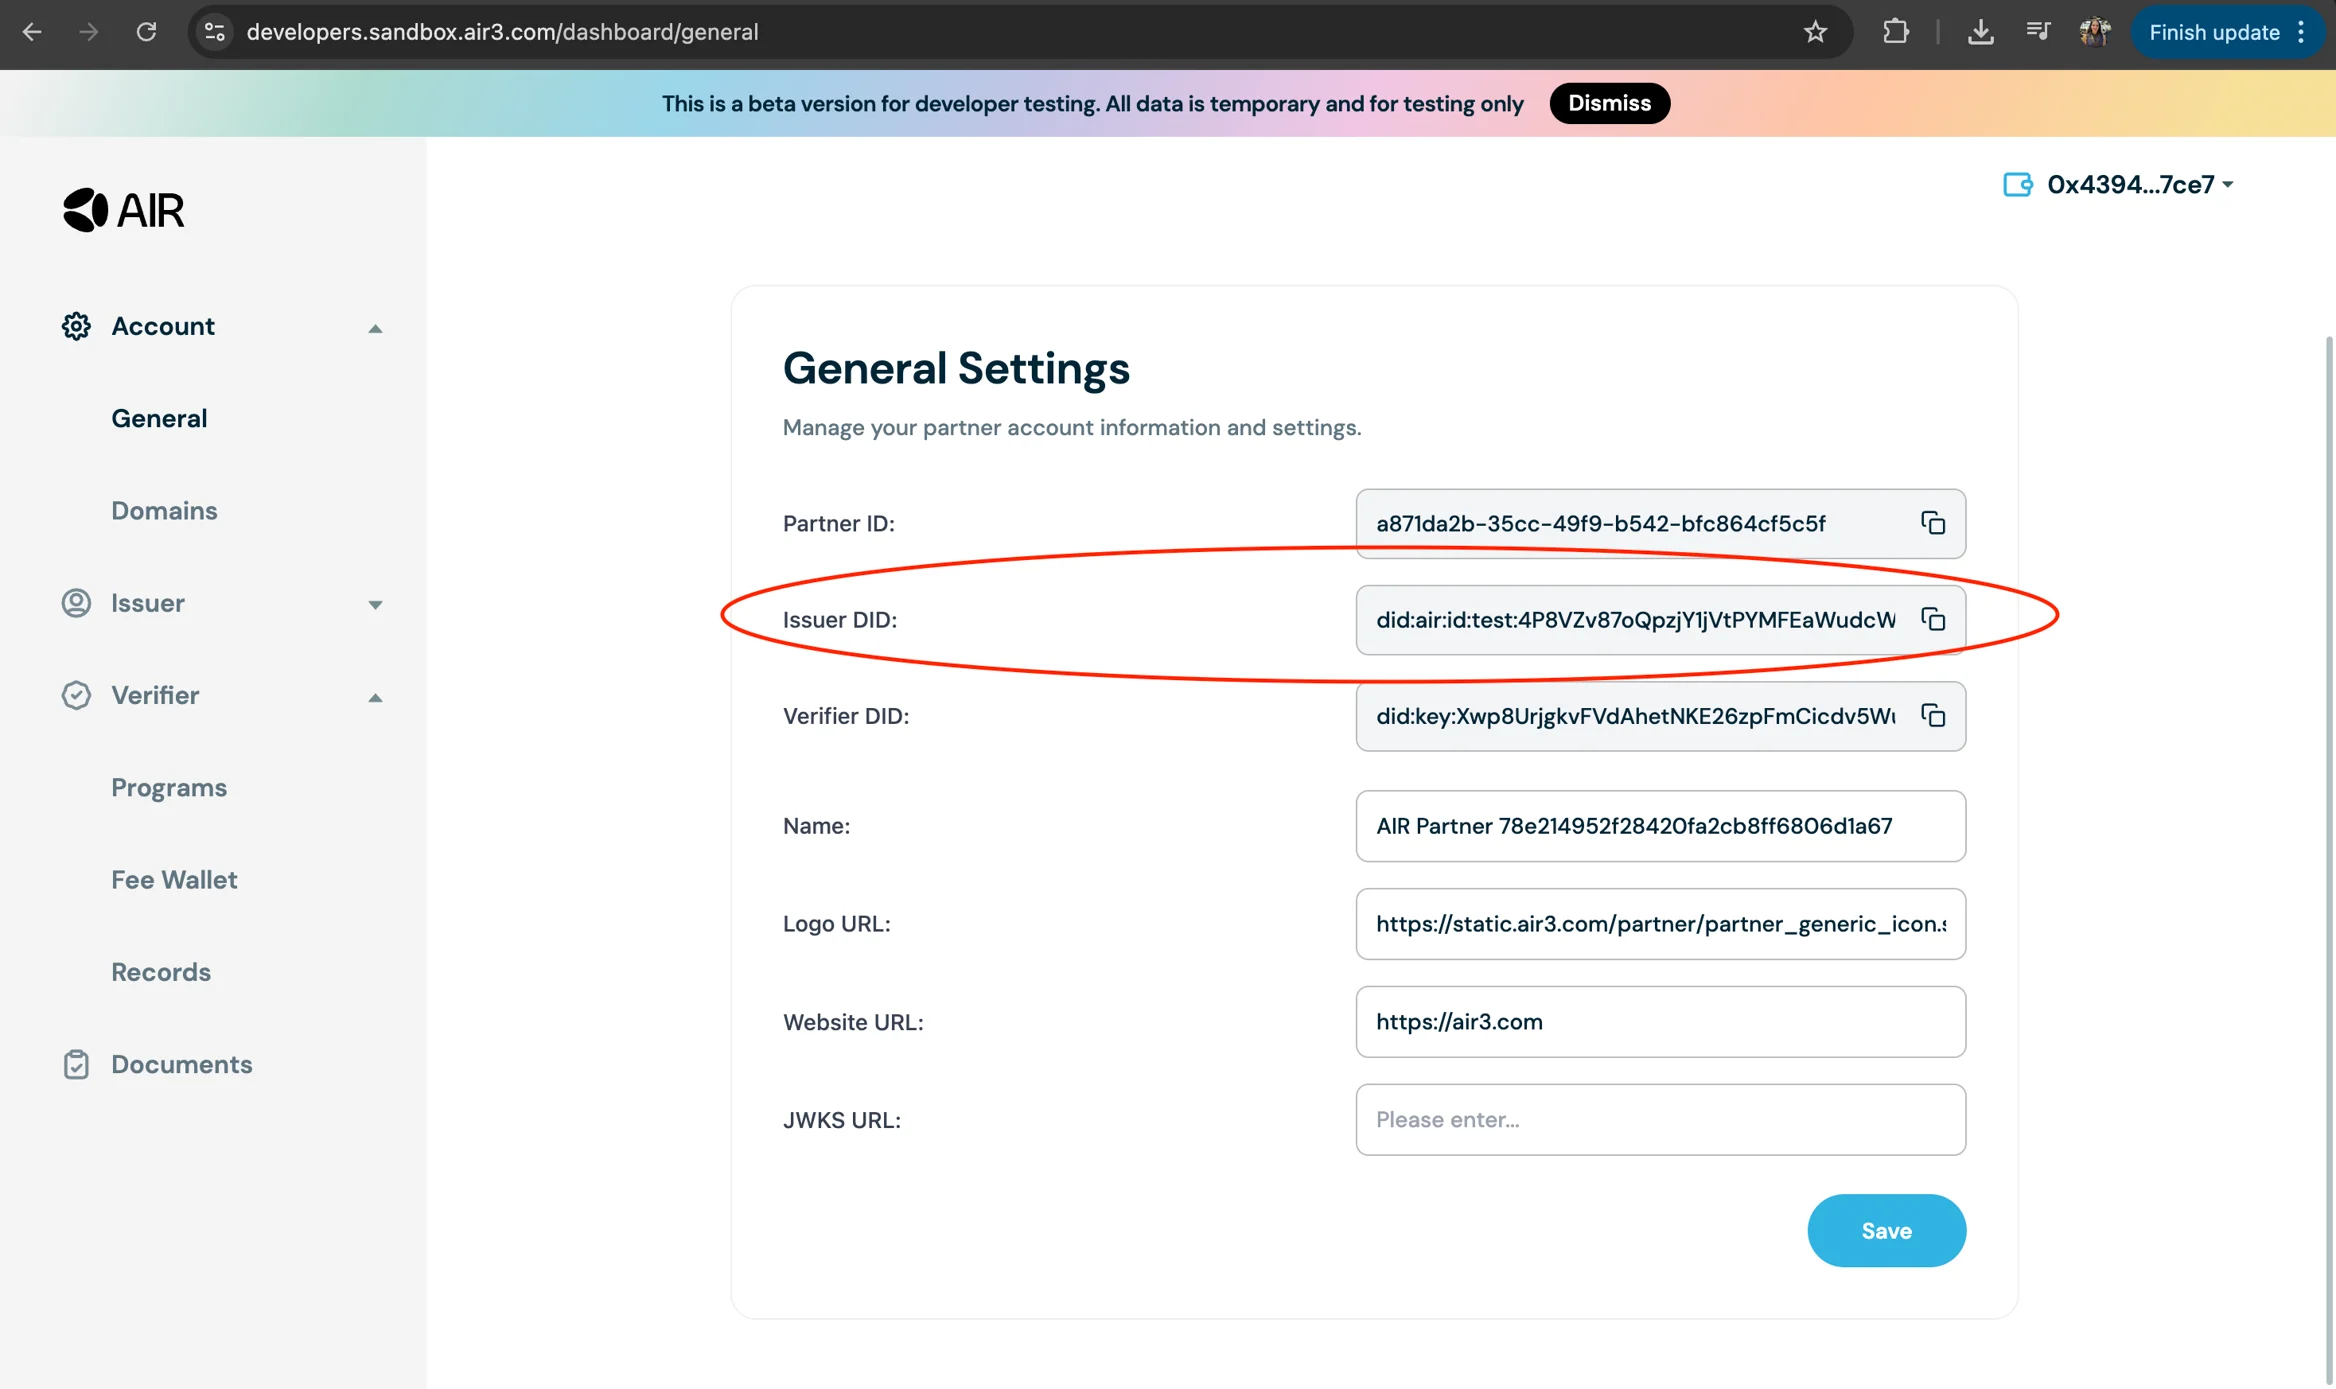Click the AIR logo
2336x1389 pixels.
124,210
